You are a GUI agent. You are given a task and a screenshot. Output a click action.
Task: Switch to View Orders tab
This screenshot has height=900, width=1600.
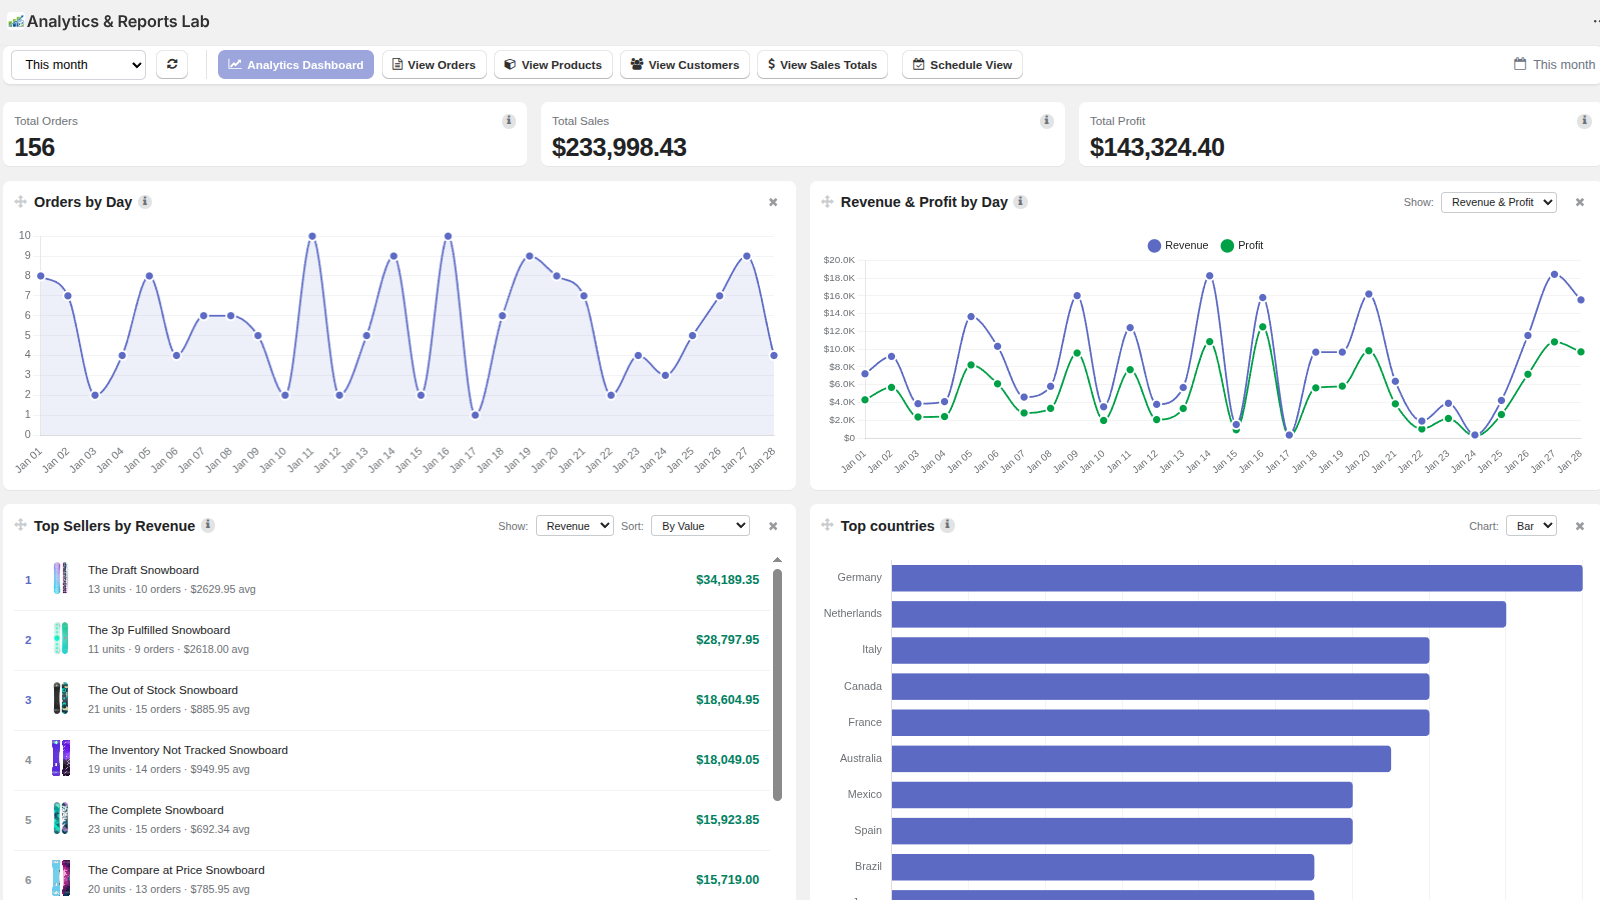click(434, 65)
